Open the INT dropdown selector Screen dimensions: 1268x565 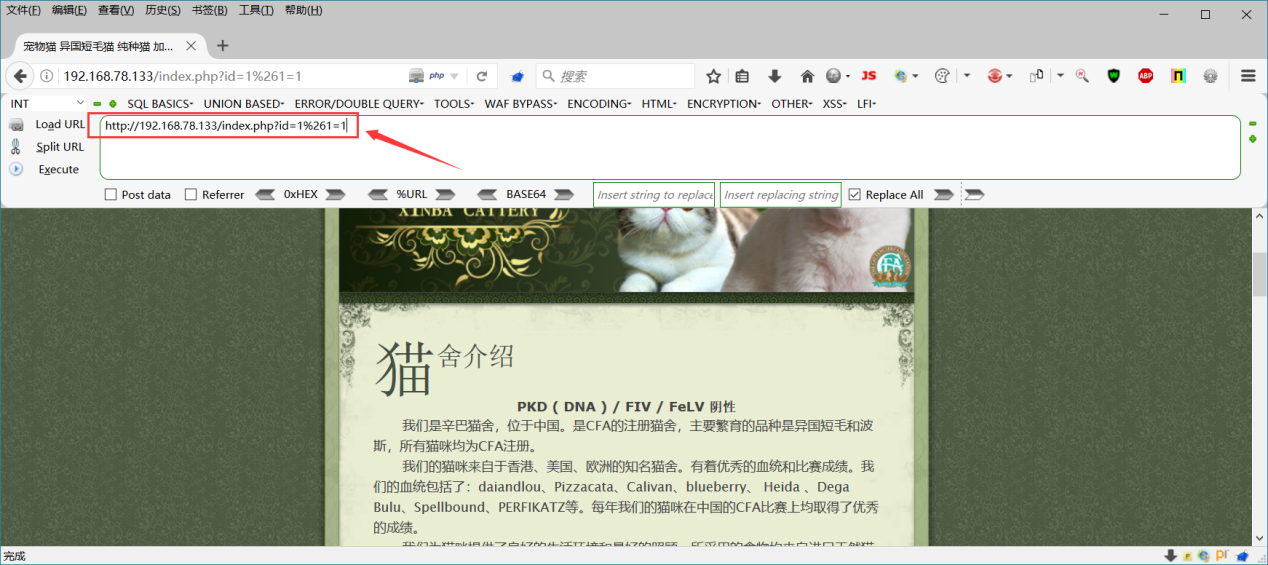(47, 103)
